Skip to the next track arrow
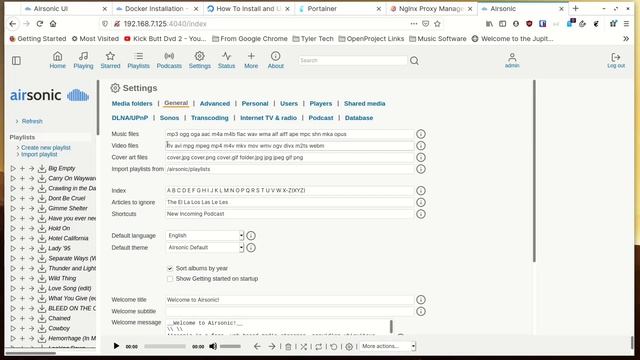 [271, 347]
